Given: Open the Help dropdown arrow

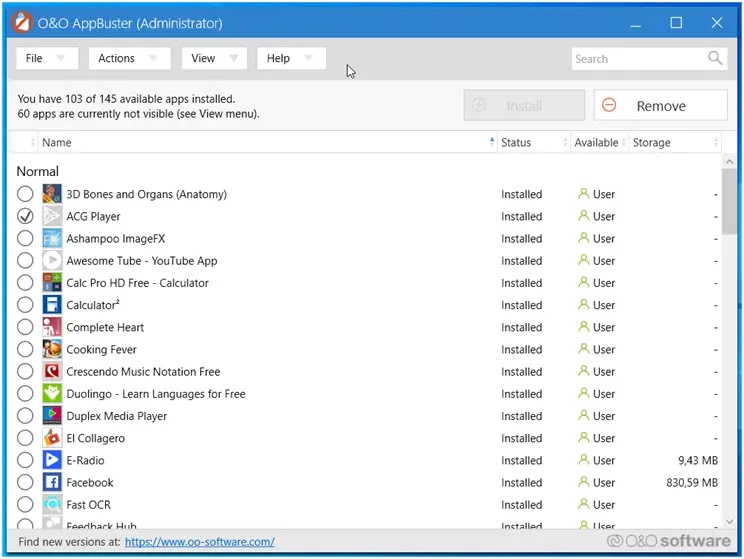Looking at the screenshot, I should pos(308,58).
